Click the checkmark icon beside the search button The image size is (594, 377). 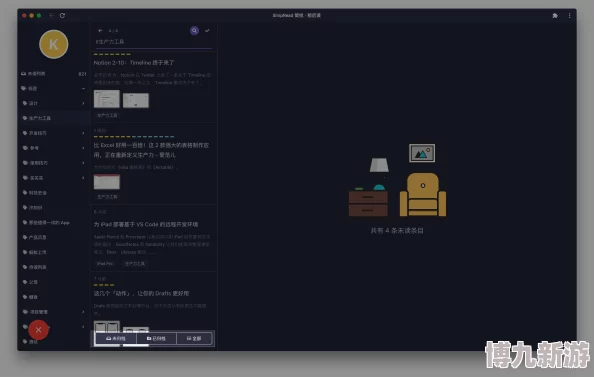coord(207,31)
